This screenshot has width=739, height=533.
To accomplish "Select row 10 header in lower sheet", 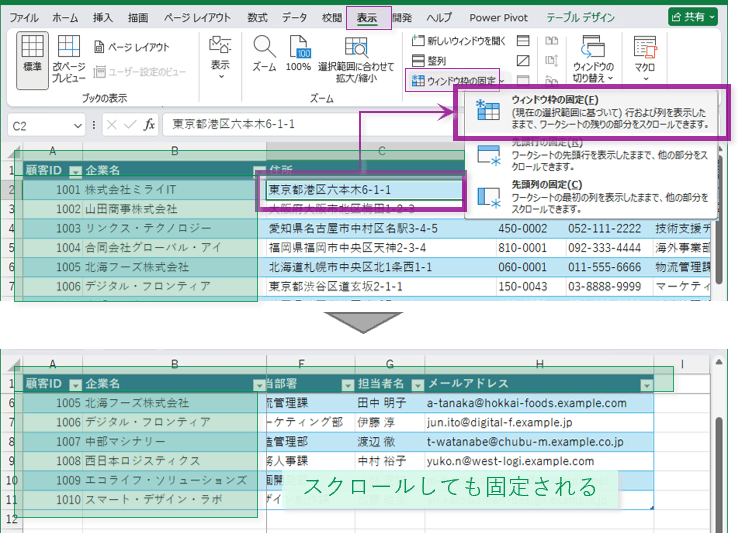I will pyautogui.click(x=11, y=480).
